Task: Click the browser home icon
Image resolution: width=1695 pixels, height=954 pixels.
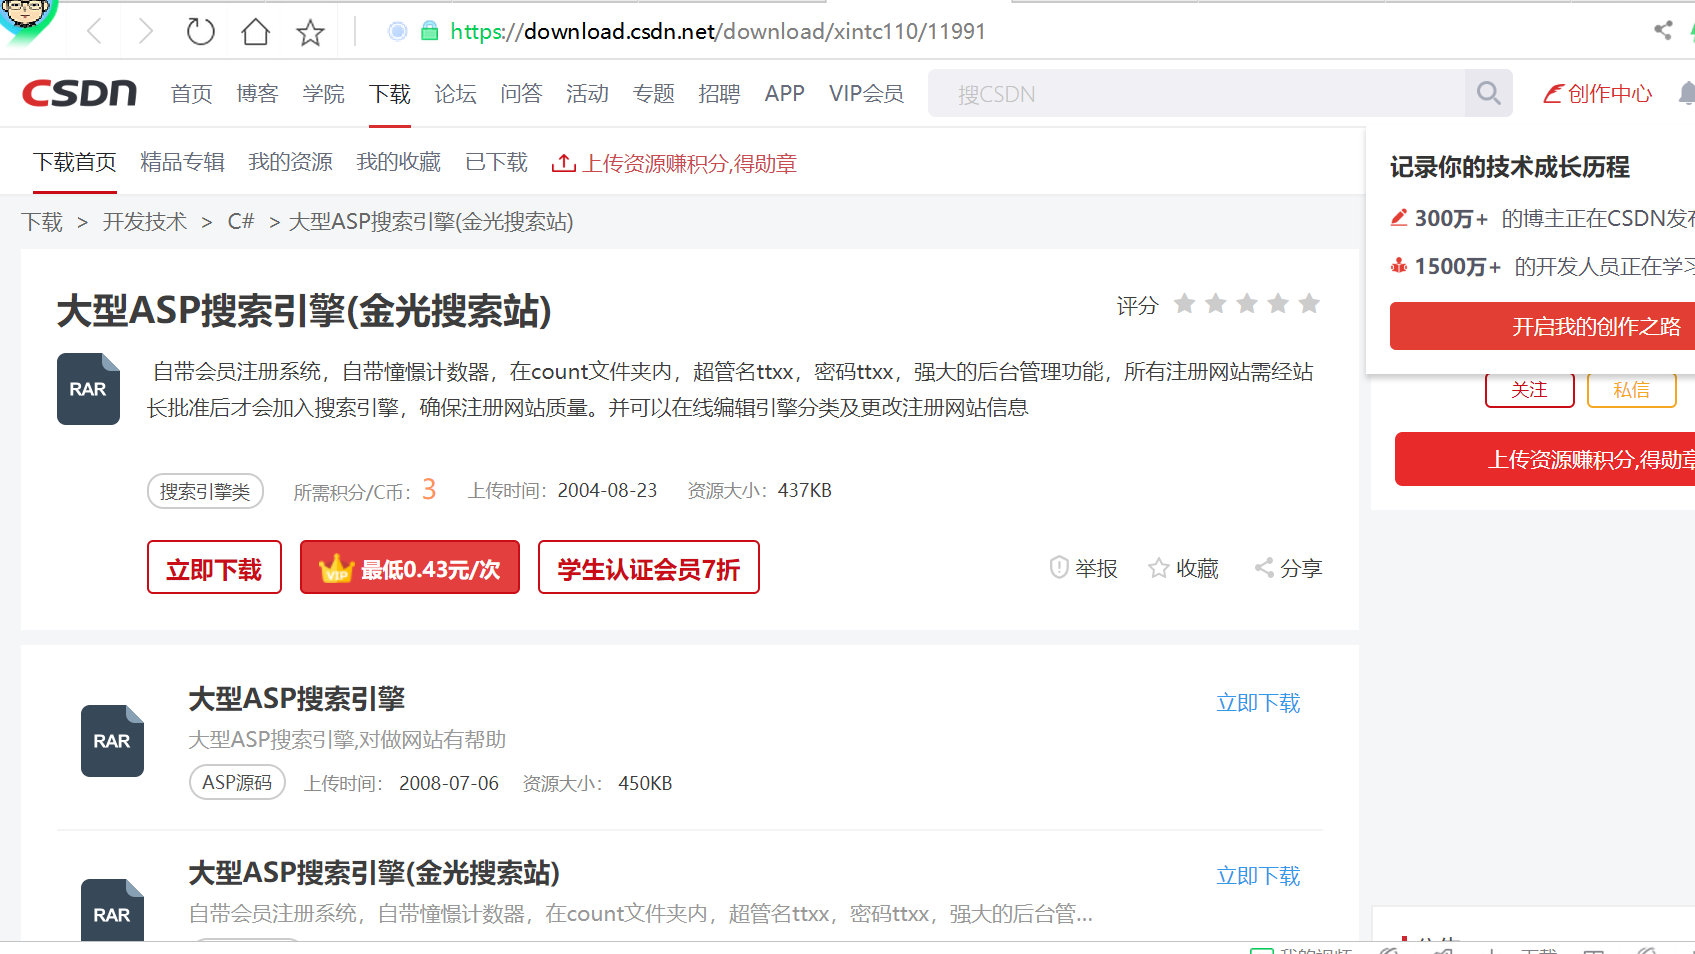Action: click(x=255, y=31)
